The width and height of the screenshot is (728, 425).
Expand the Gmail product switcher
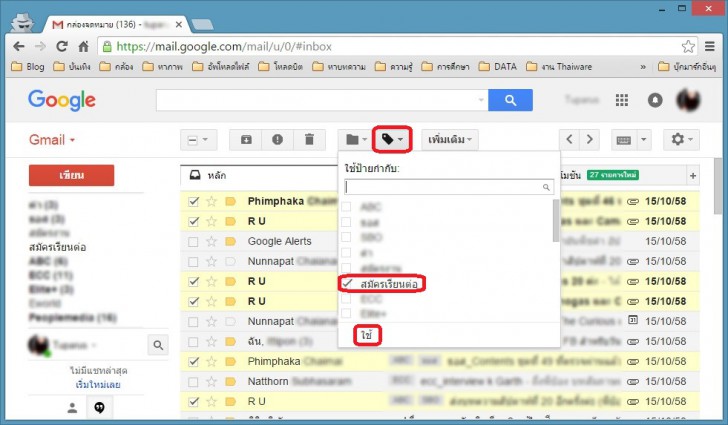[x=52, y=140]
